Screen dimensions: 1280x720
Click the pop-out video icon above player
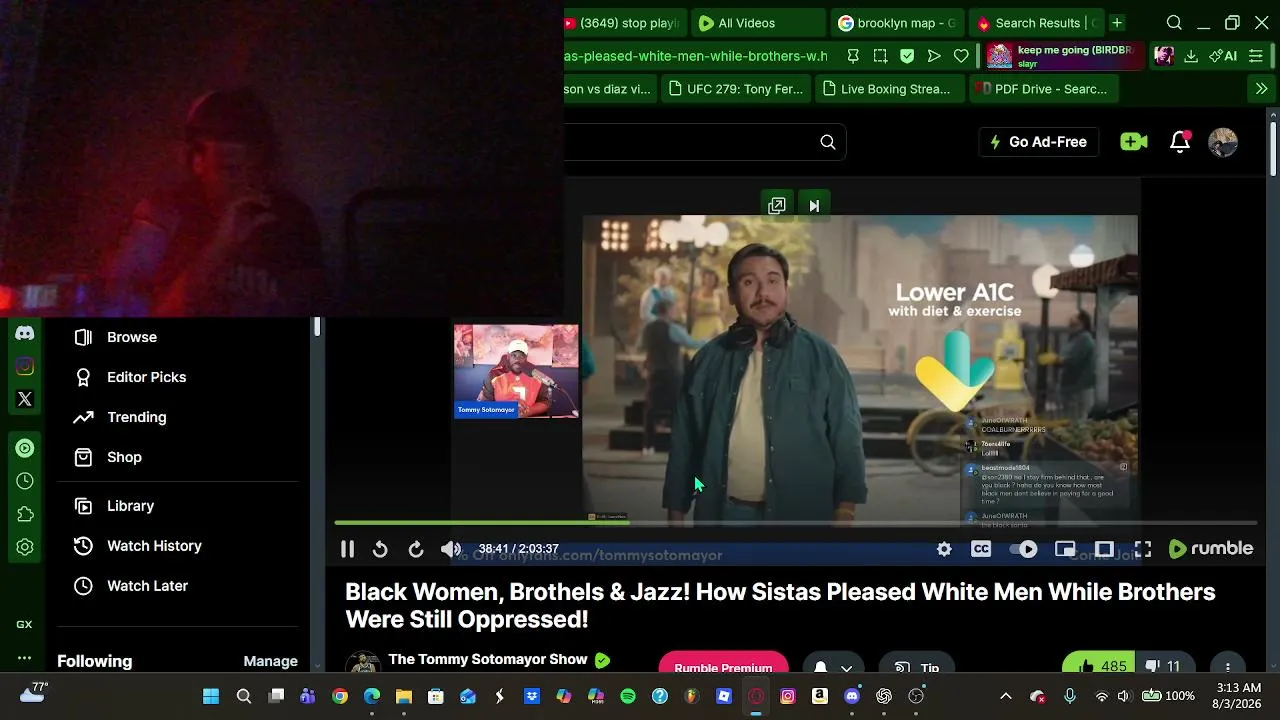coord(777,206)
